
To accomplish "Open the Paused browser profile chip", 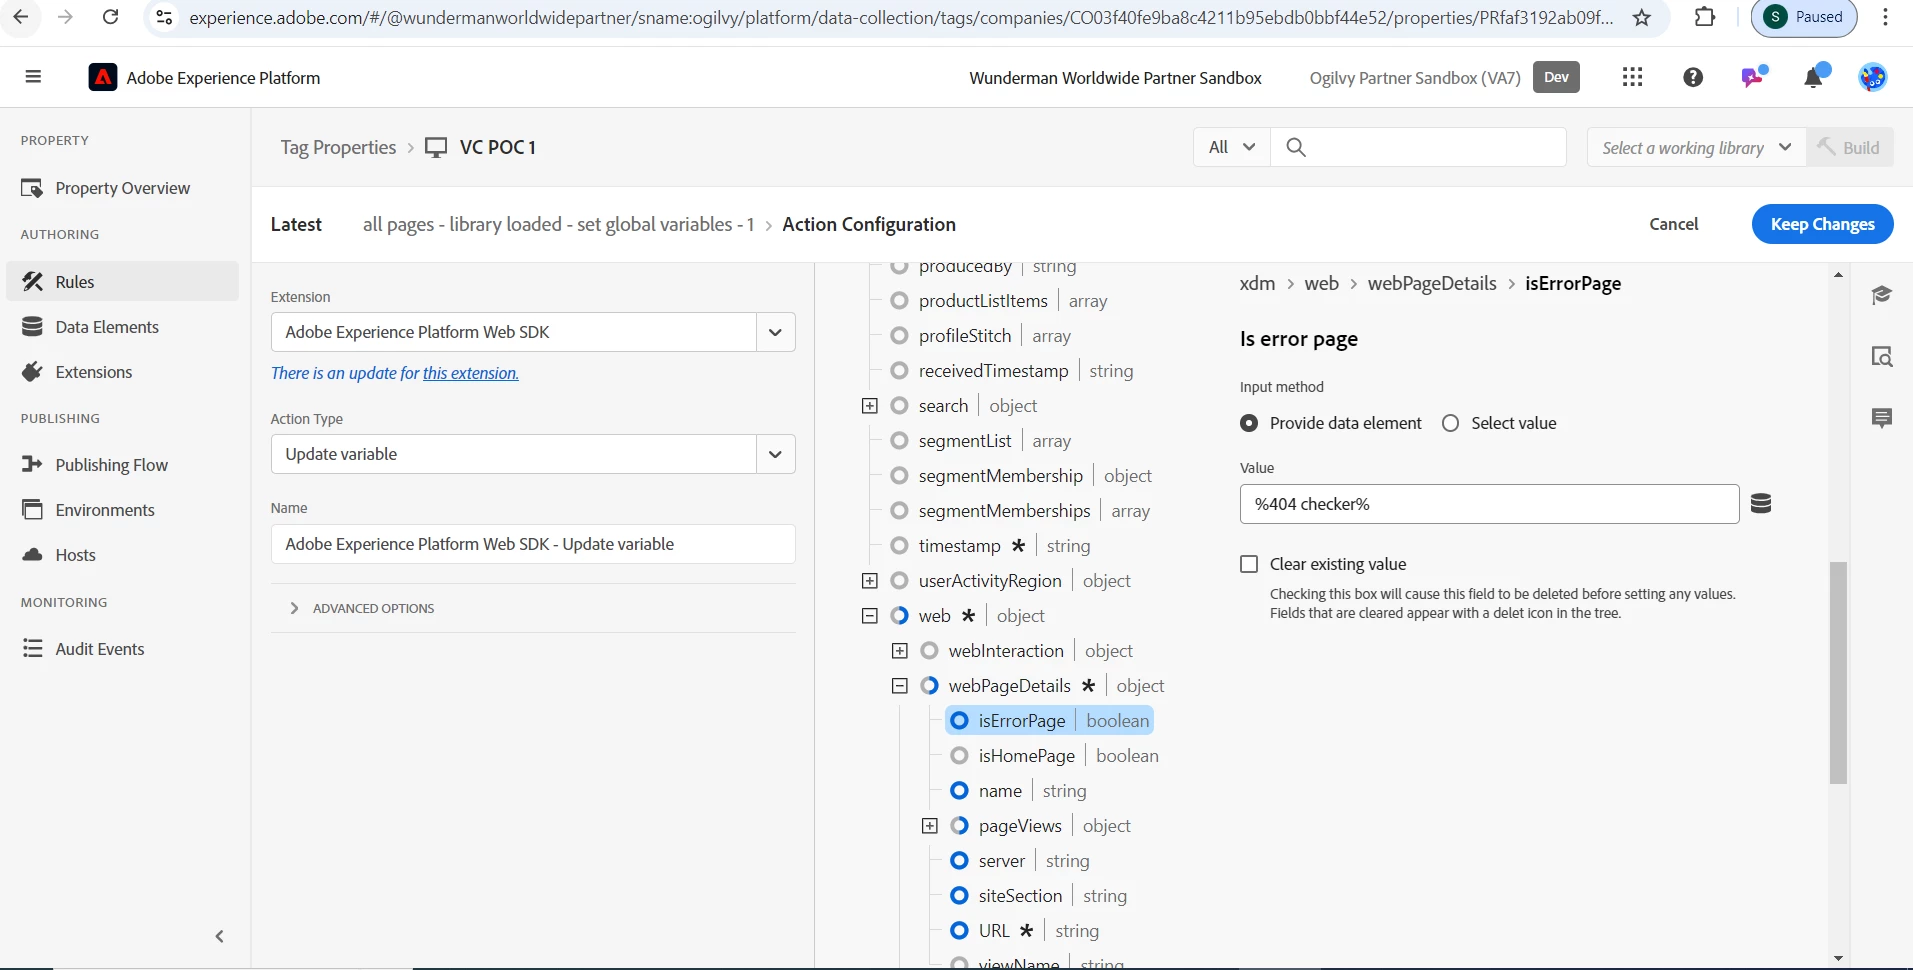I will pos(1804,17).
